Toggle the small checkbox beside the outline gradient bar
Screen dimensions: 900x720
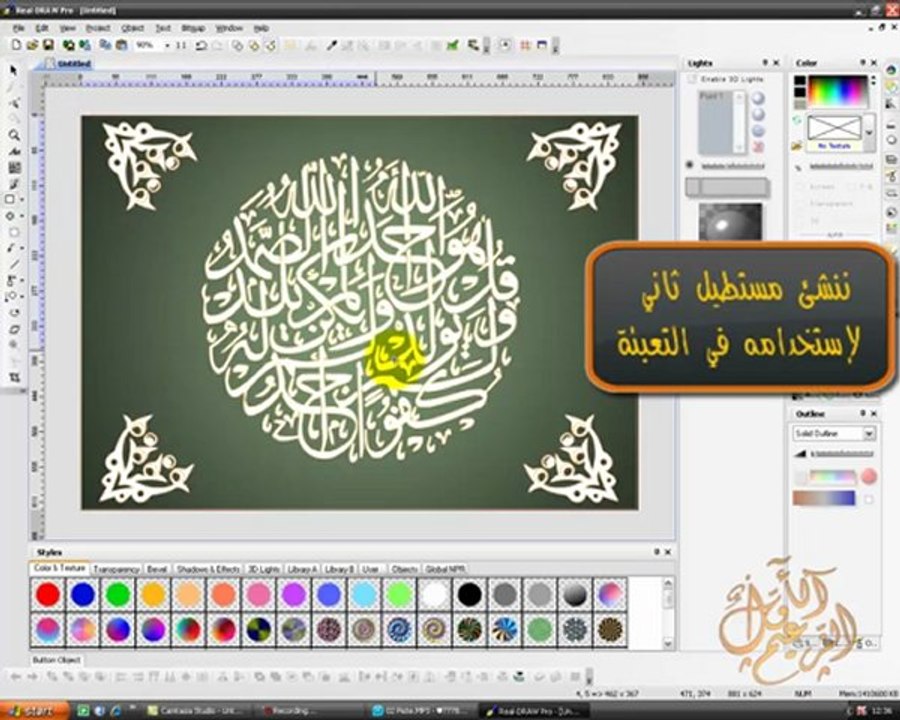(868, 499)
